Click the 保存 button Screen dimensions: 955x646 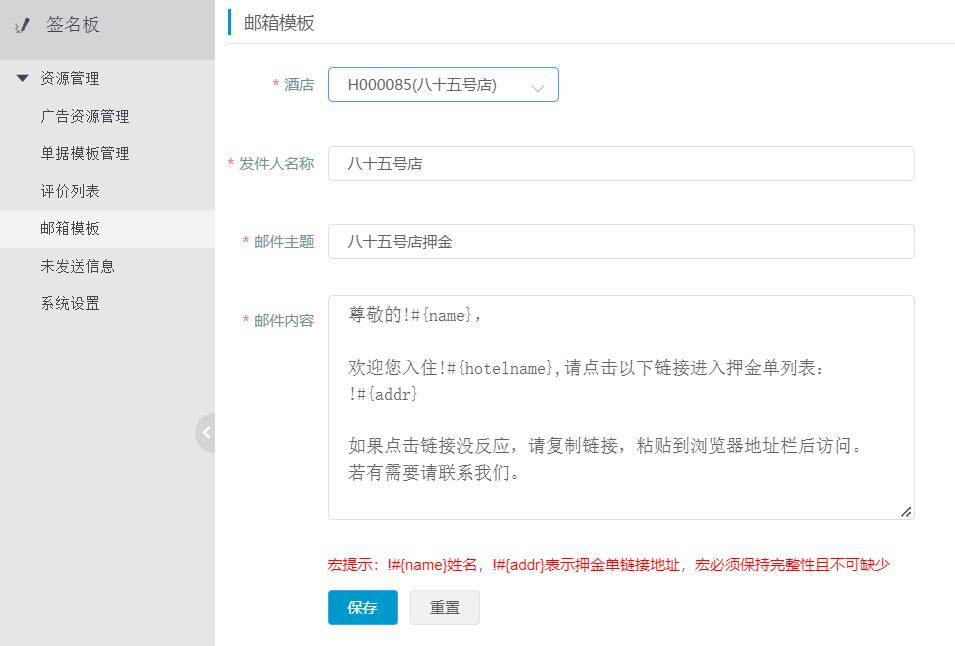coord(362,607)
